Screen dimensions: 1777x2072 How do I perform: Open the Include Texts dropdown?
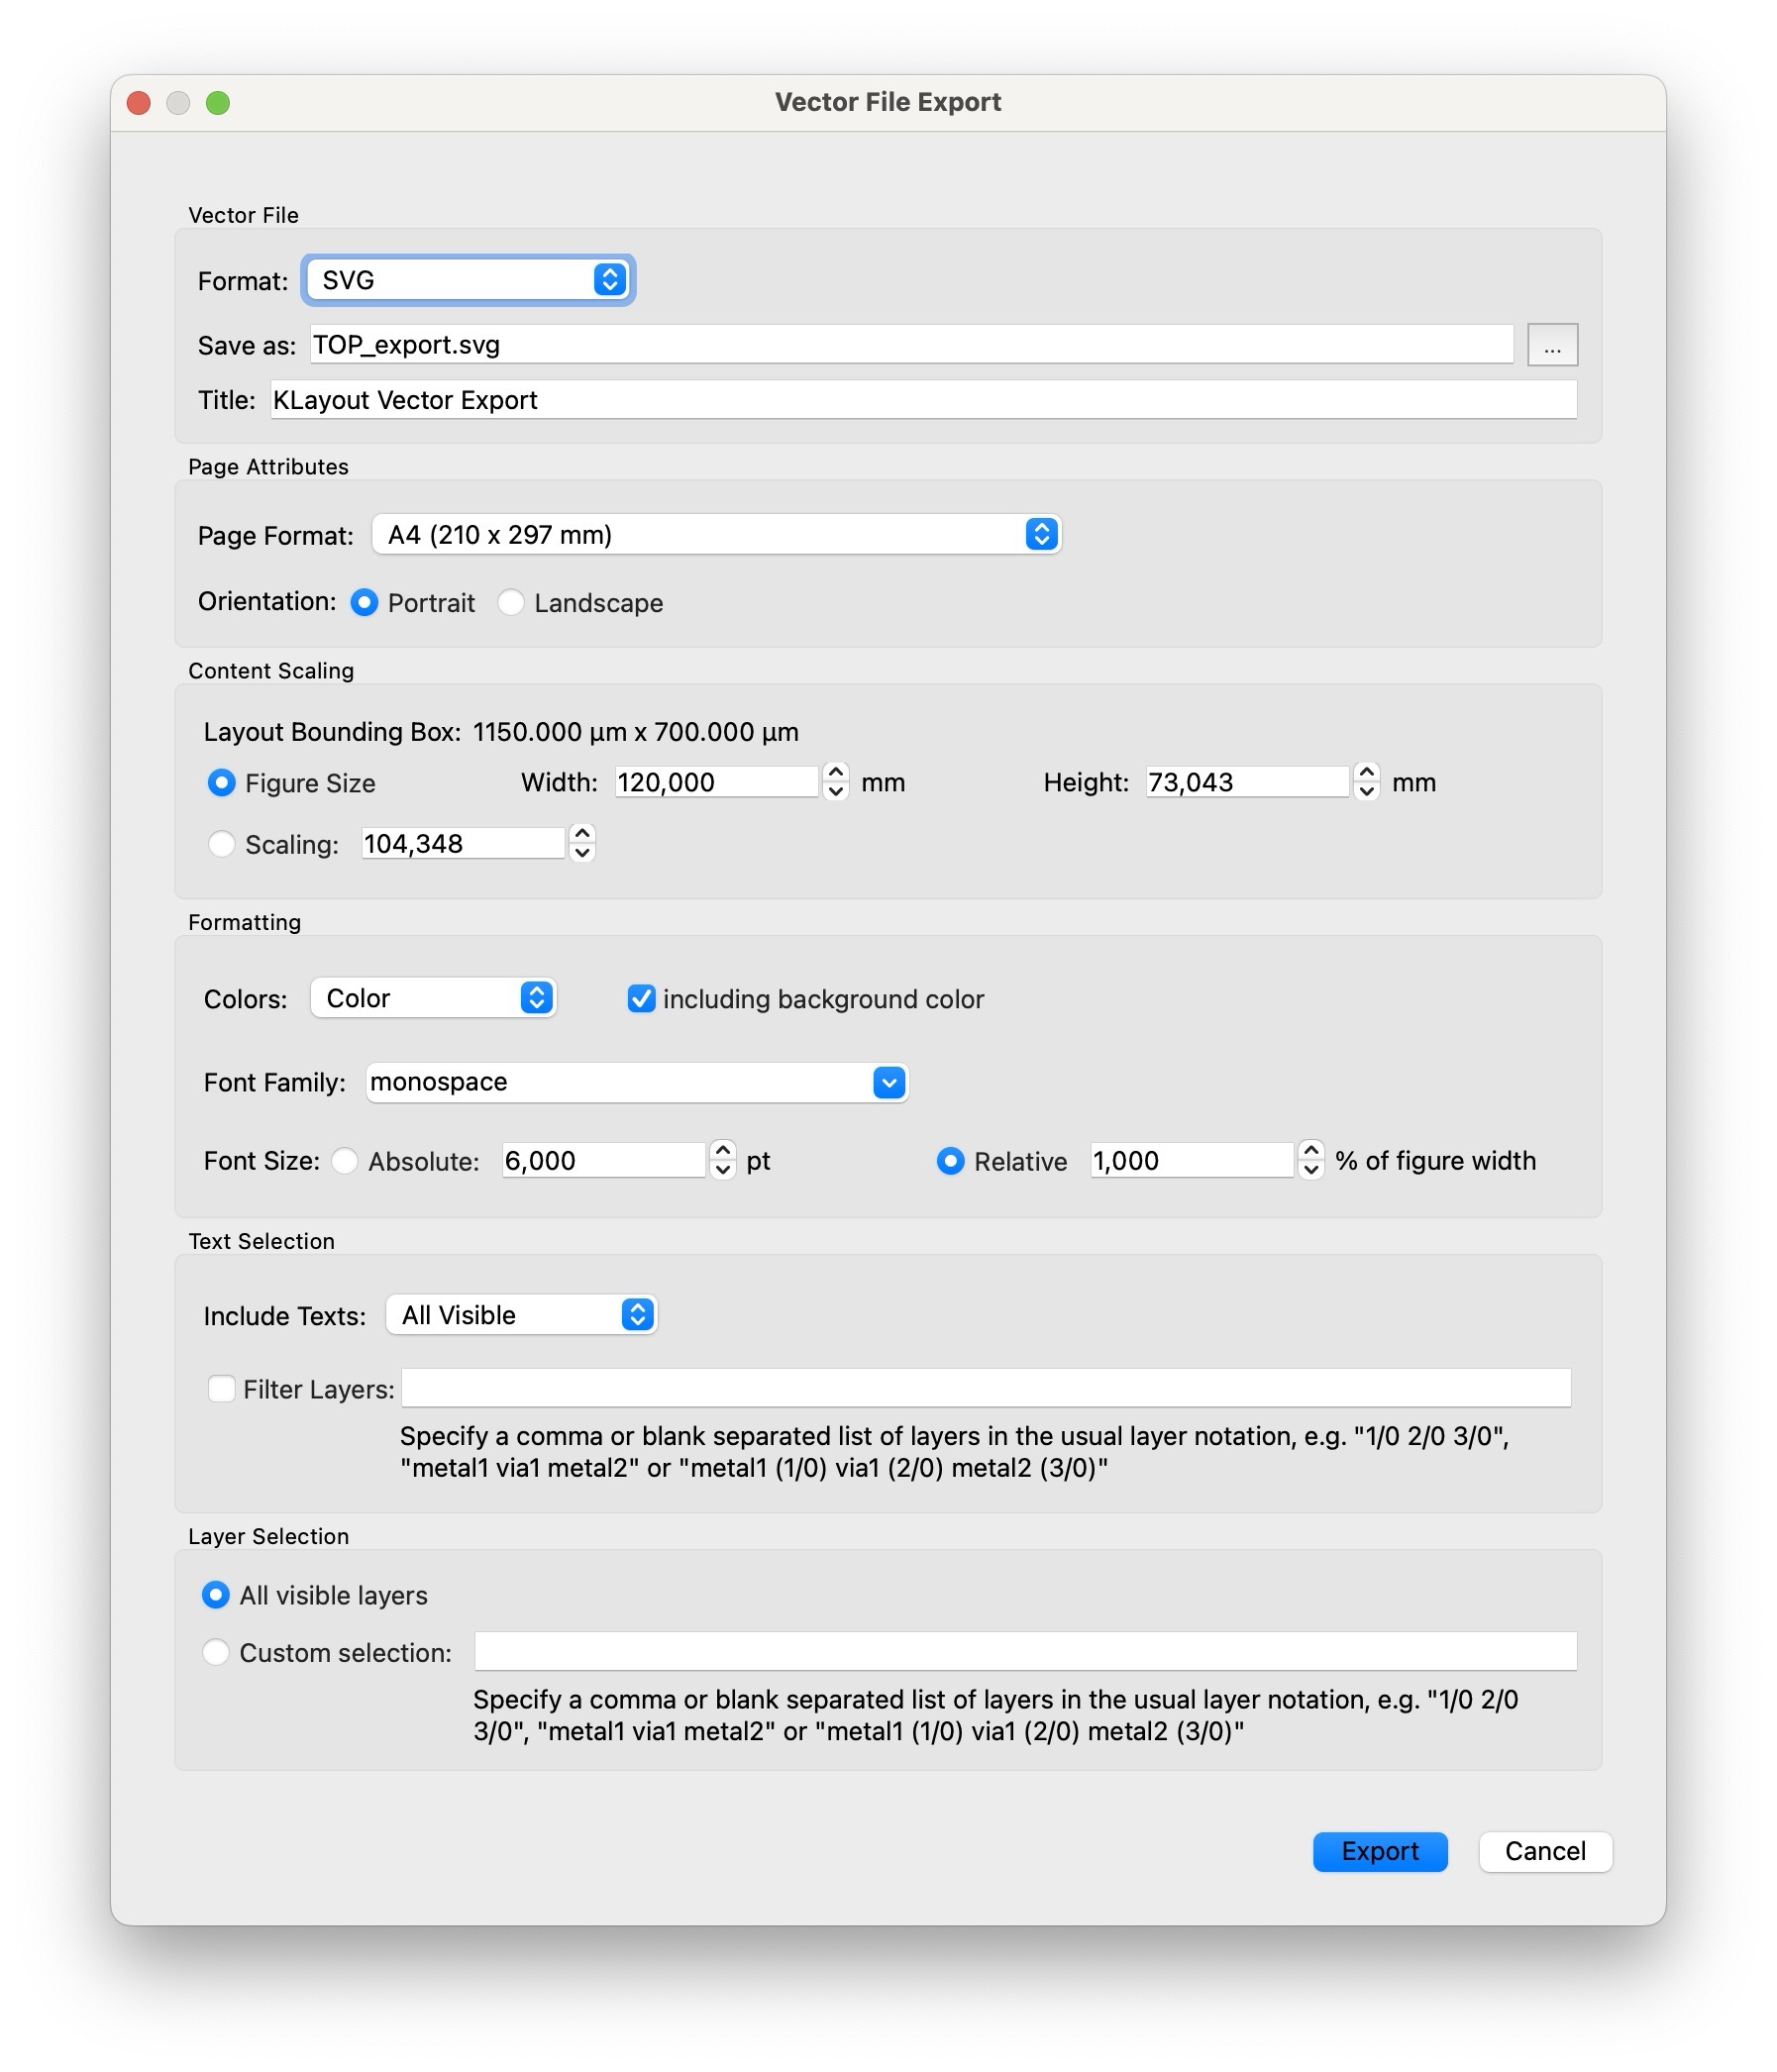tap(521, 1315)
